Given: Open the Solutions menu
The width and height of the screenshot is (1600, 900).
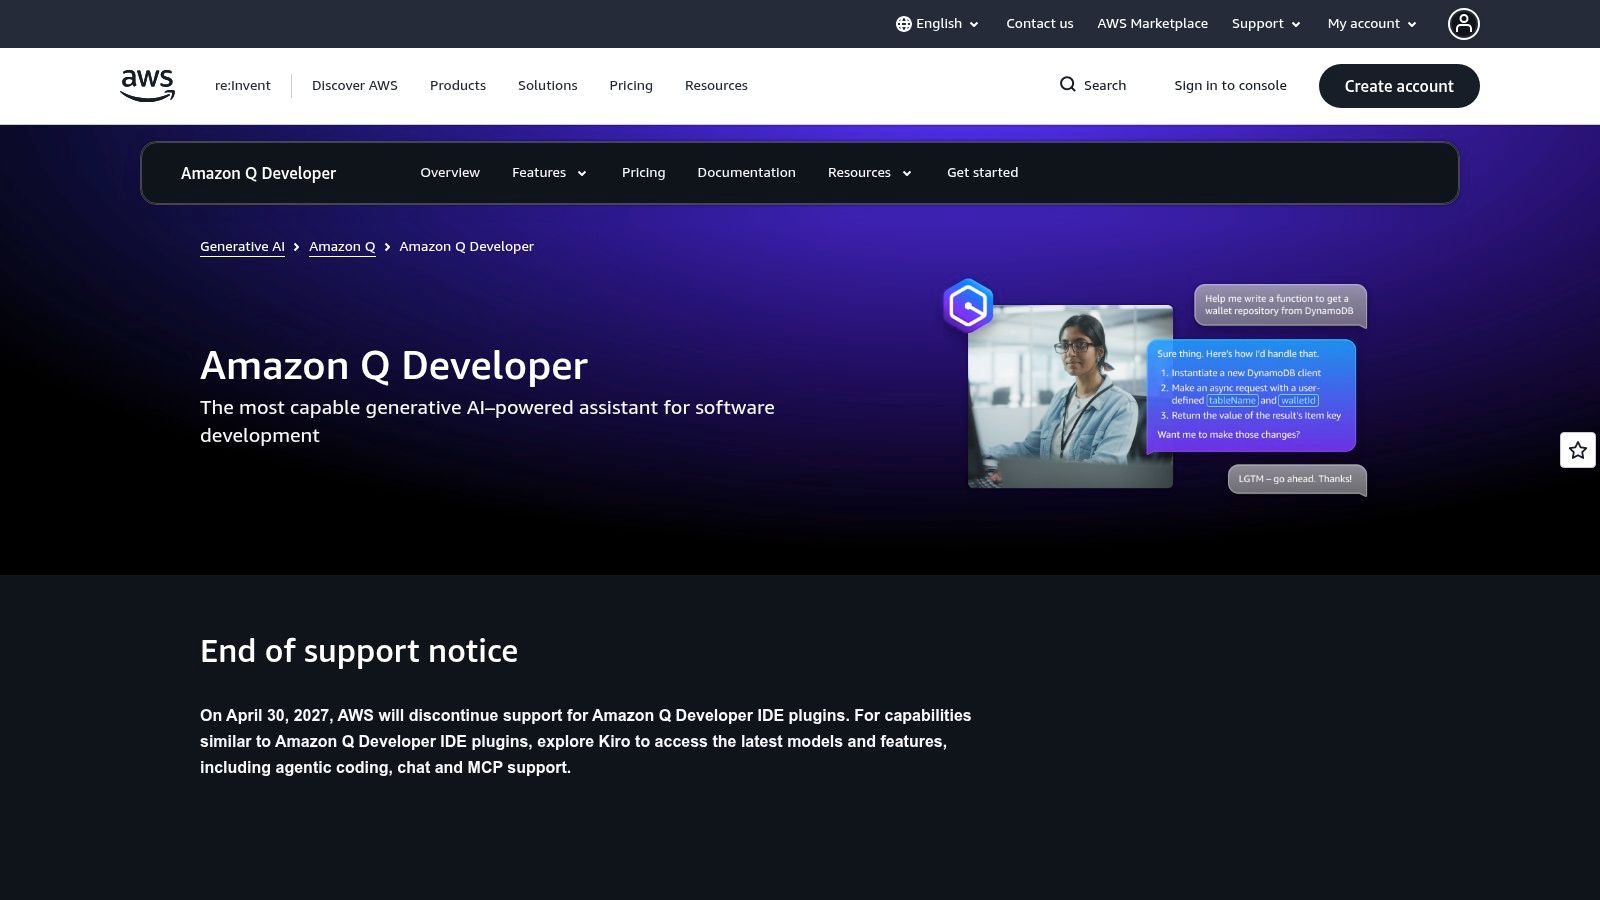Looking at the screenshot, I should pos(548,86).
